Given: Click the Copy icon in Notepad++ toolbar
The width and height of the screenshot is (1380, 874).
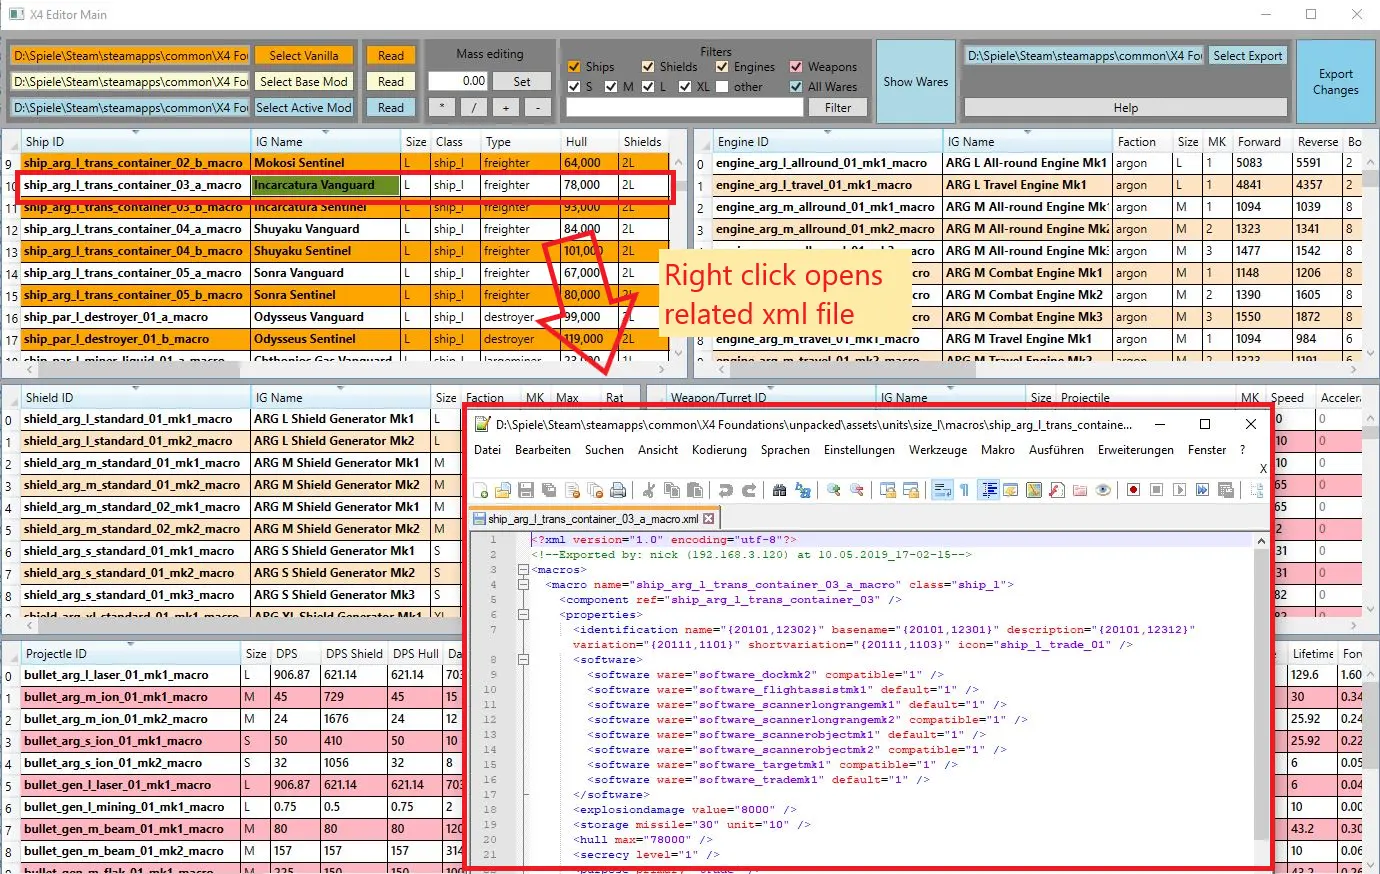Looking at the screenshot, I should (x=672, y=490).
